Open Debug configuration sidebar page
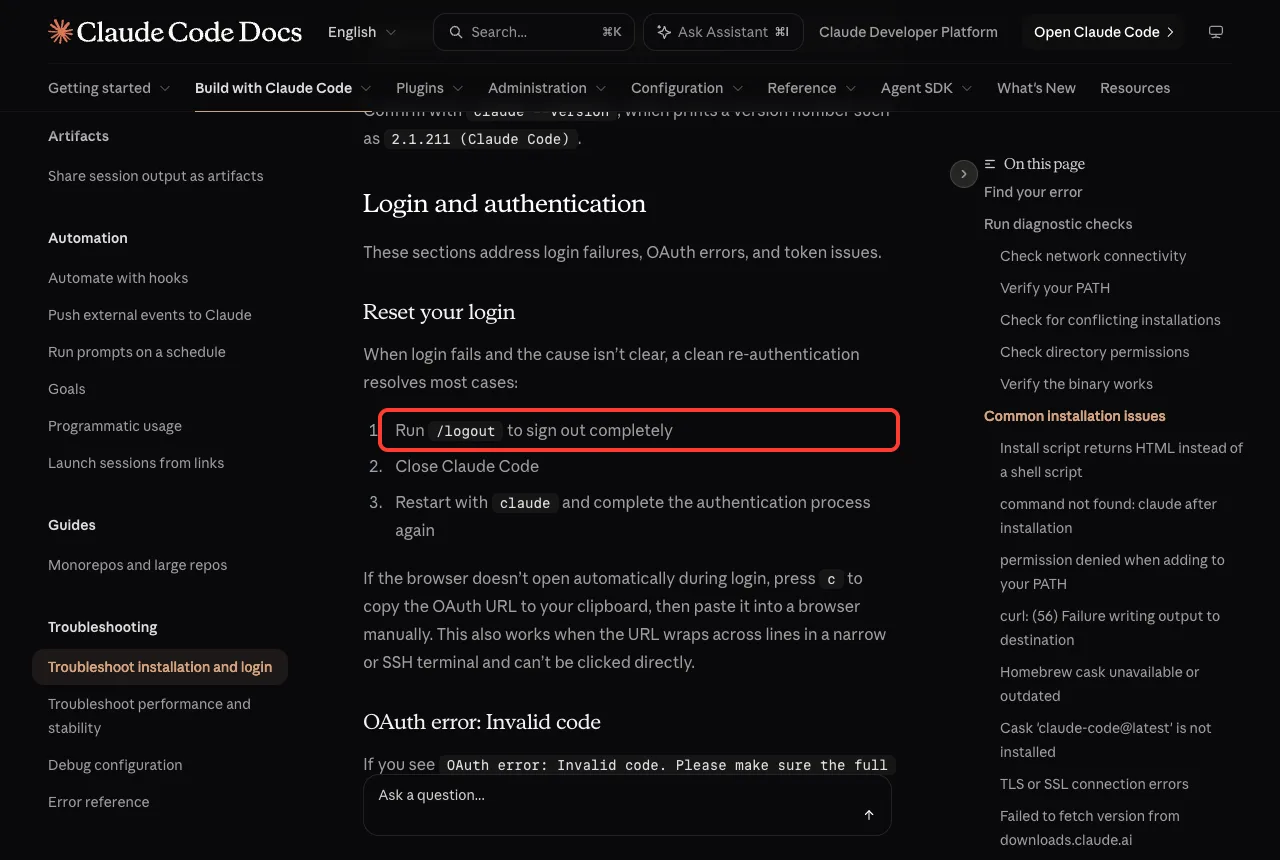This screenshot has height=860, width=1280. pos(115,765)
